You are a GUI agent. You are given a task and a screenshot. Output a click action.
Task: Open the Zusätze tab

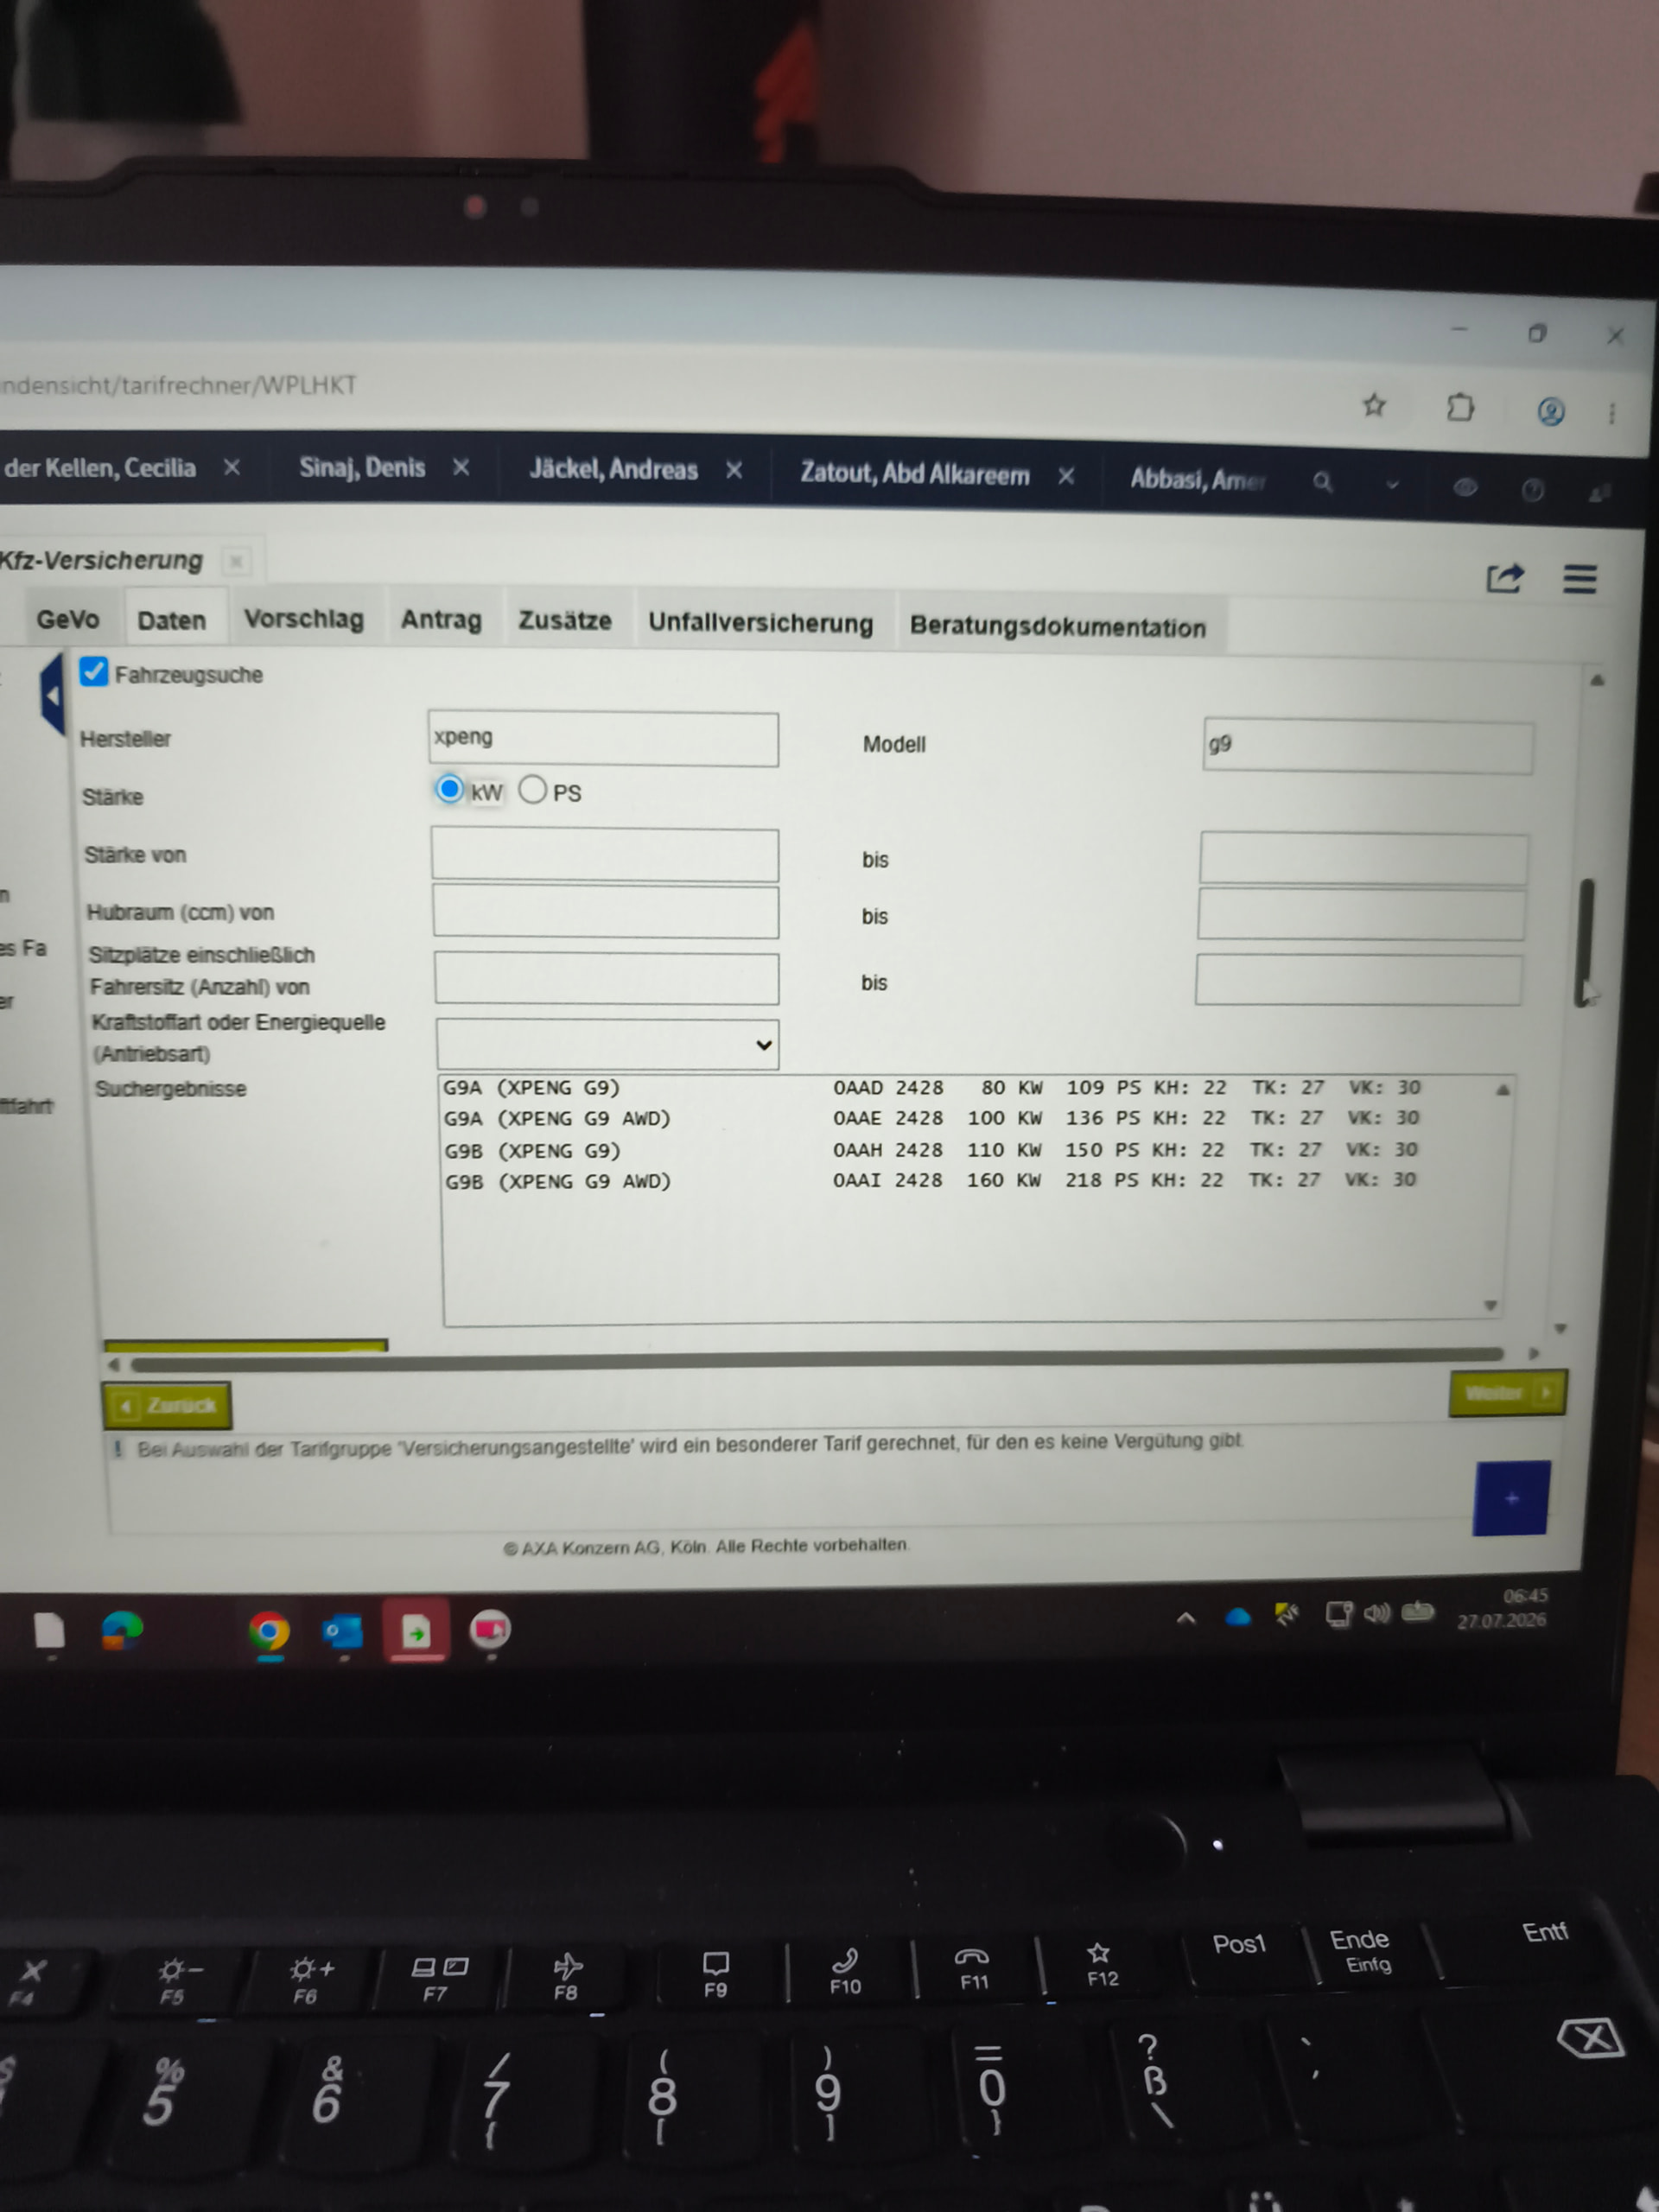click(x=565, y=621)
